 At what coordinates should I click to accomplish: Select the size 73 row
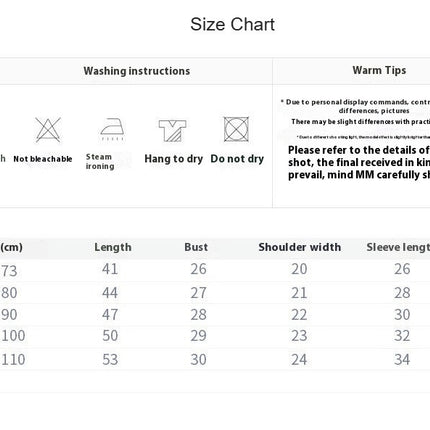[x=215, y=270]
